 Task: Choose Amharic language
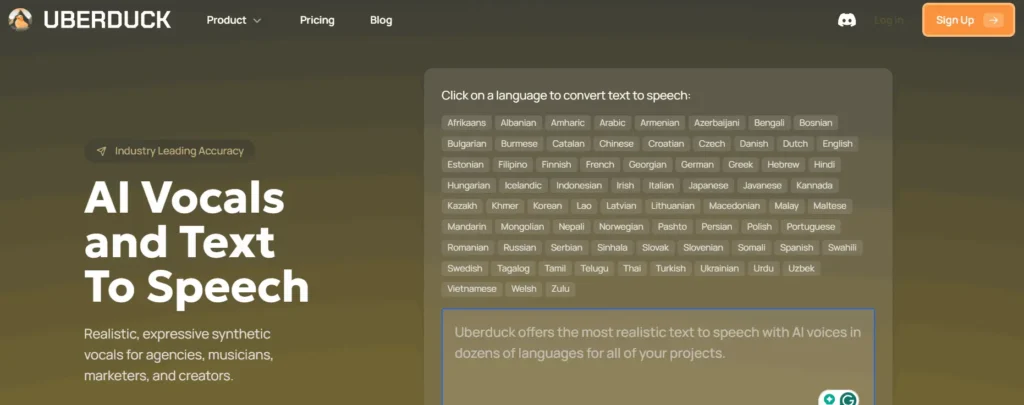tap(568, 123)
